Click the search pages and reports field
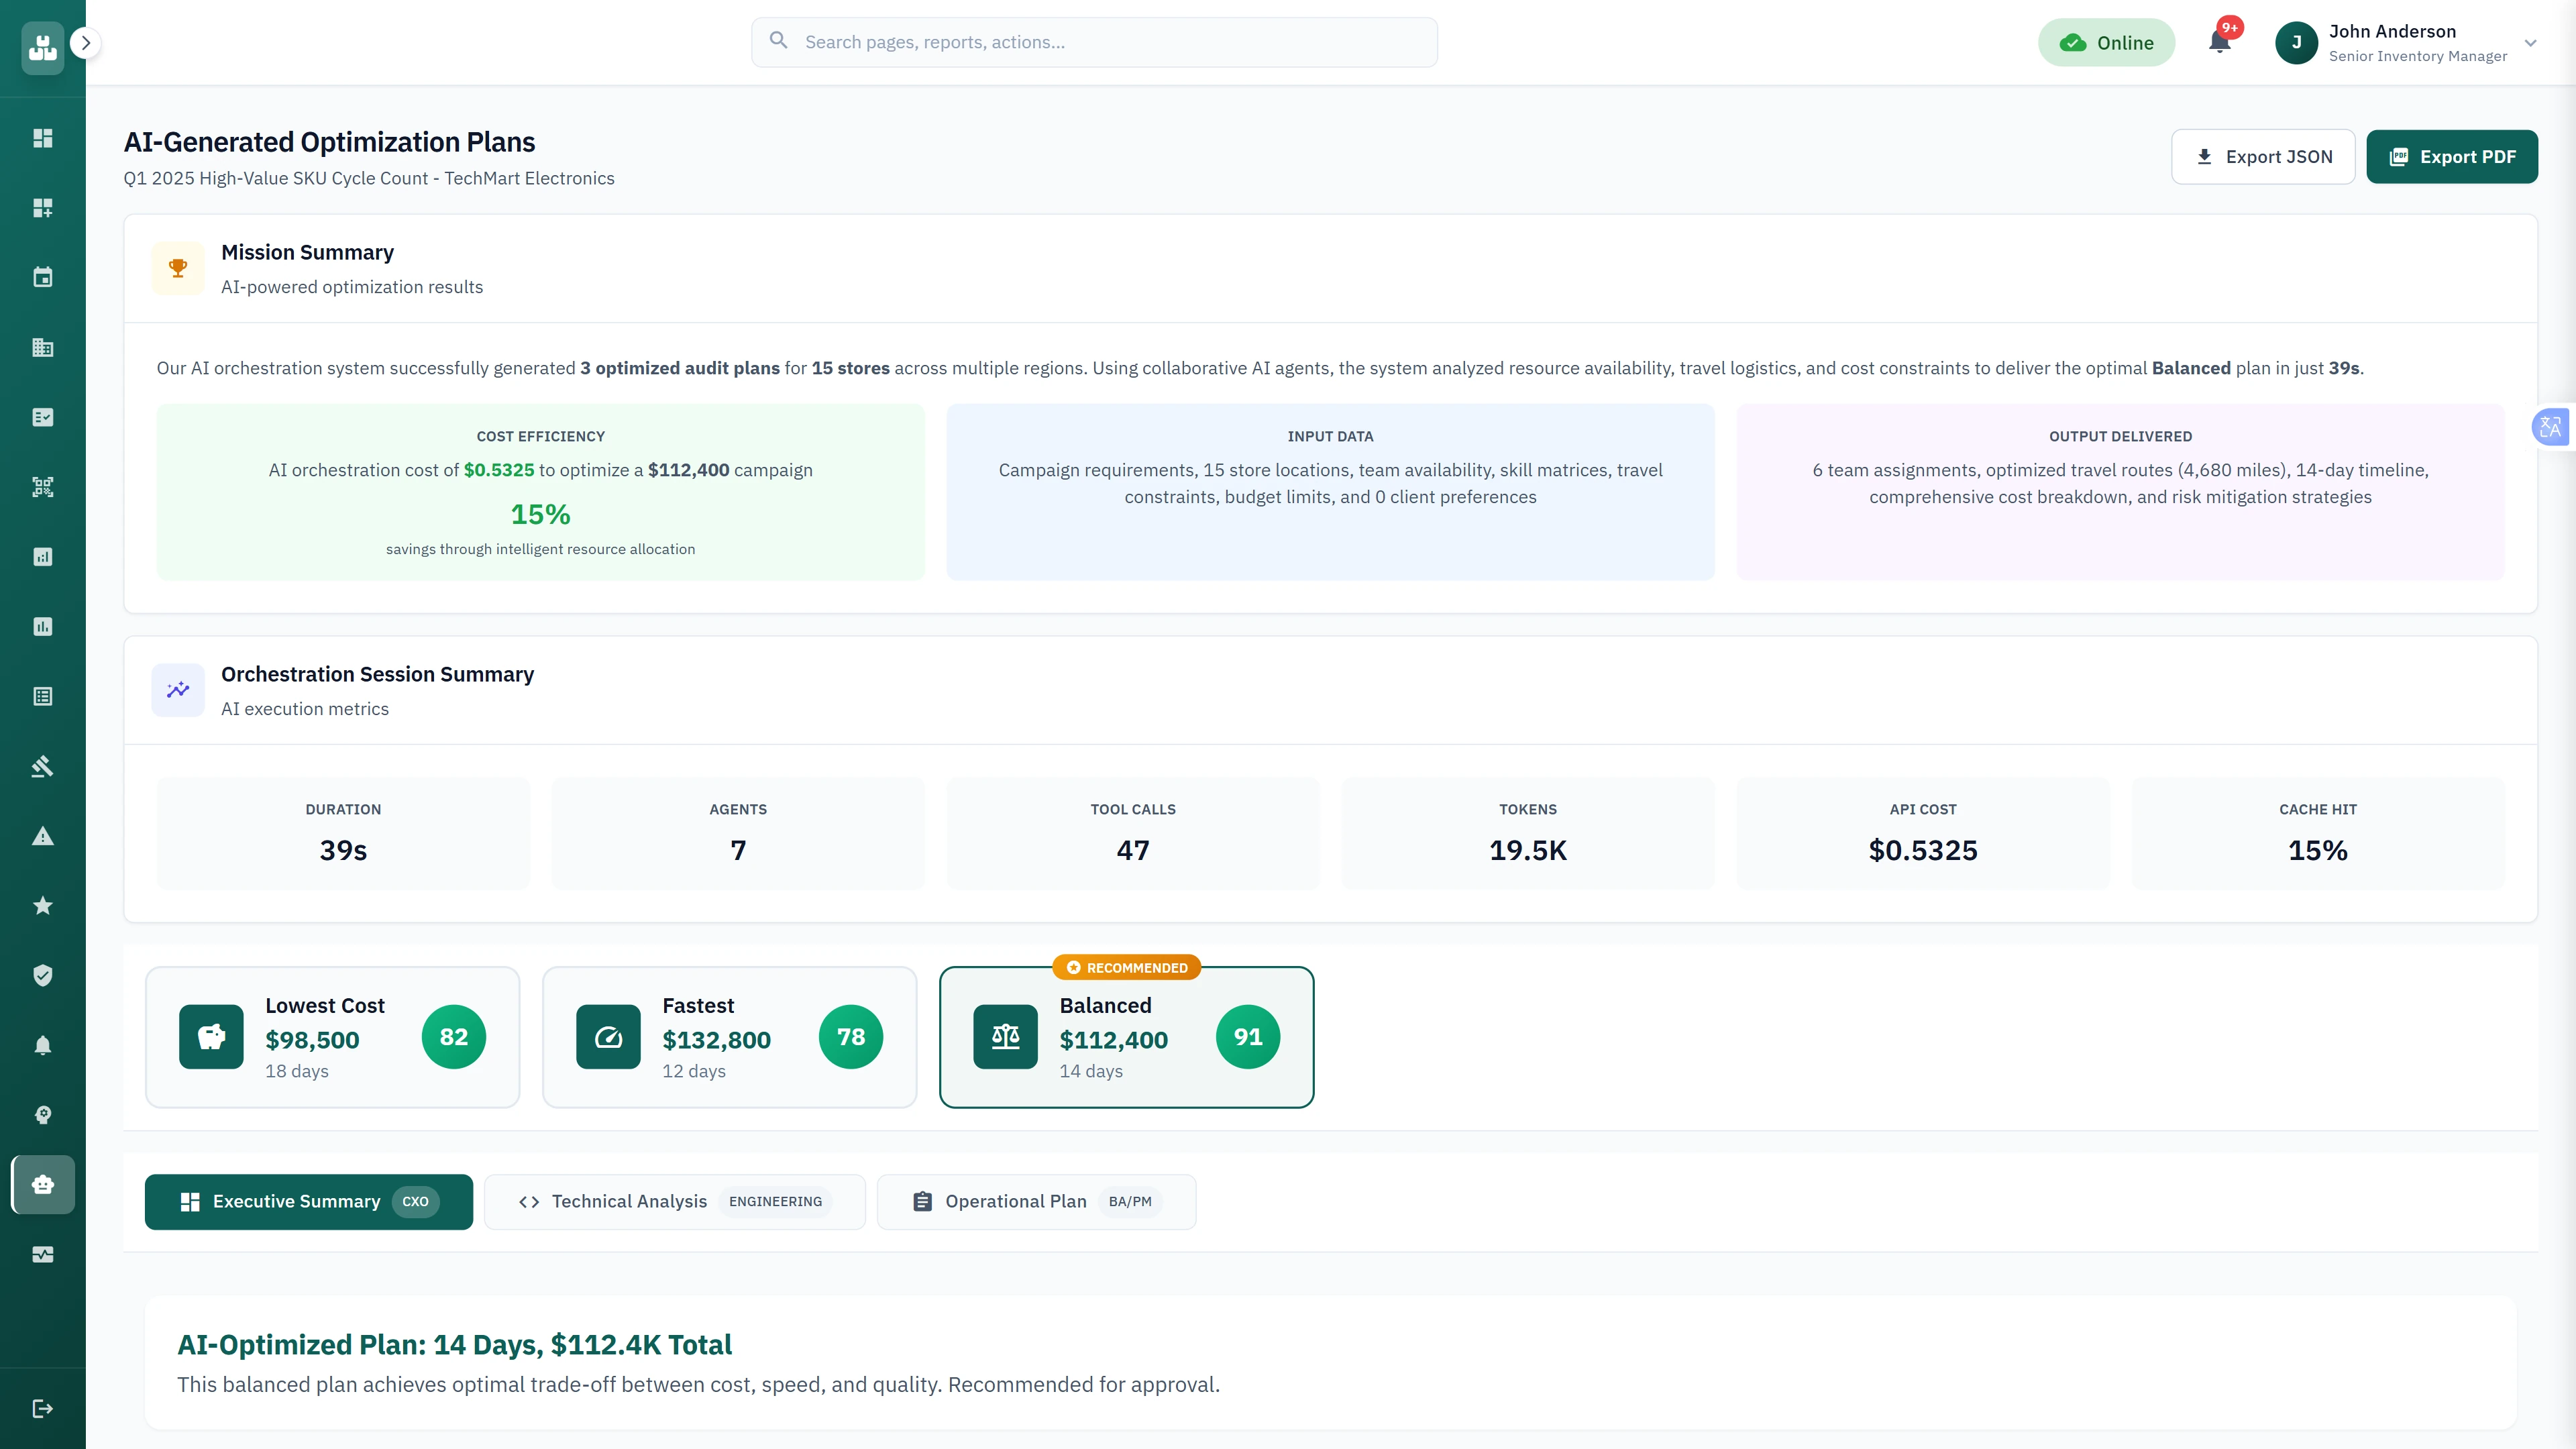This screenshot has height=1449, width=2576. [x=1094, y=42]
